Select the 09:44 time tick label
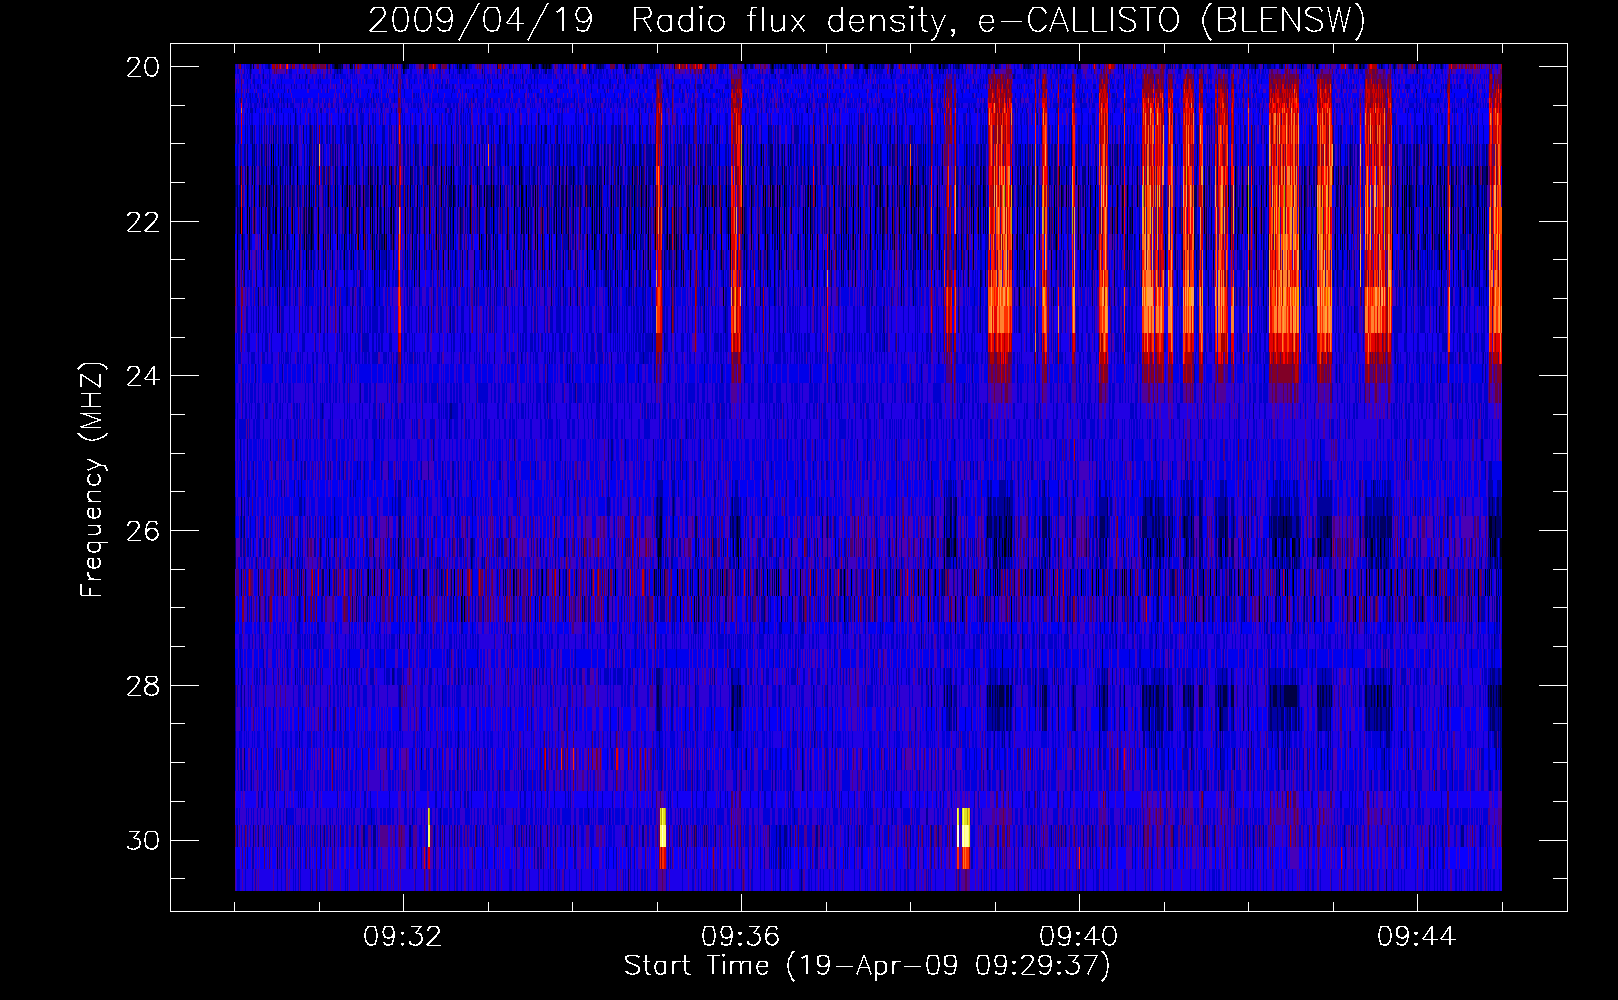The height and width of the screenshot is (1000, 1618). 1417,937
